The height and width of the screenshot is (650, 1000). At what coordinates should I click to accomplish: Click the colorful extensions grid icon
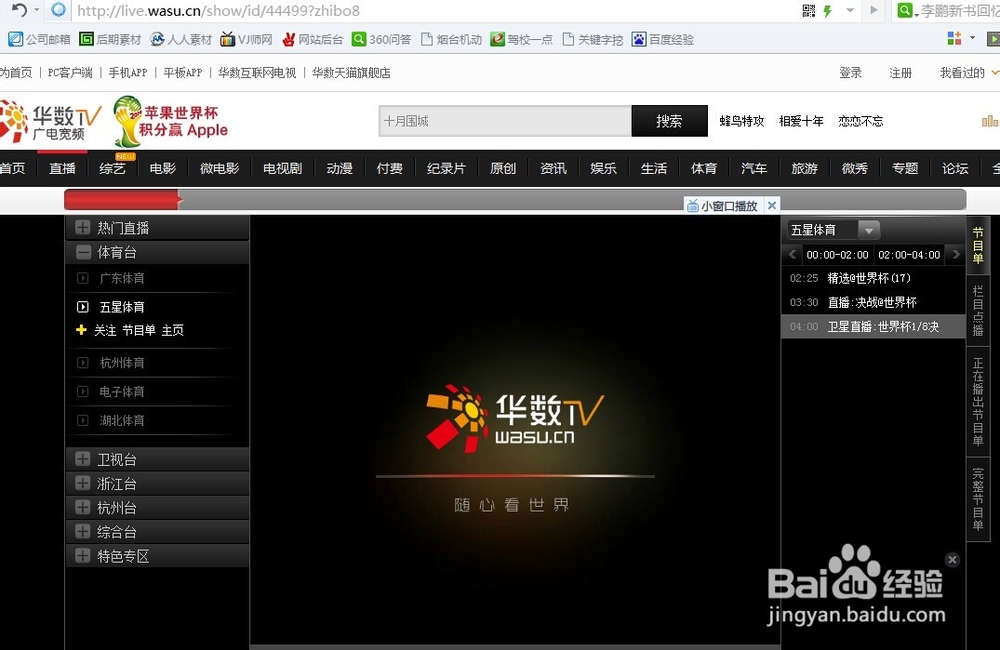click(x=954, y=38)
